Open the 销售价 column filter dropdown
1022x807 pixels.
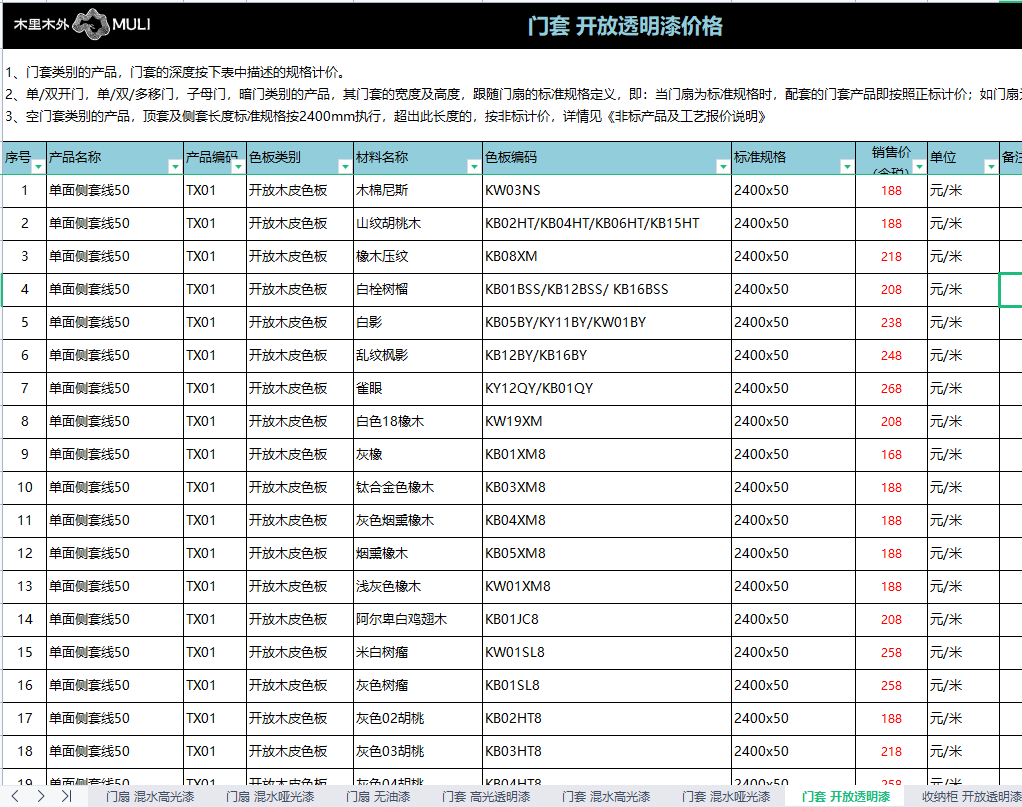point(919,167)
